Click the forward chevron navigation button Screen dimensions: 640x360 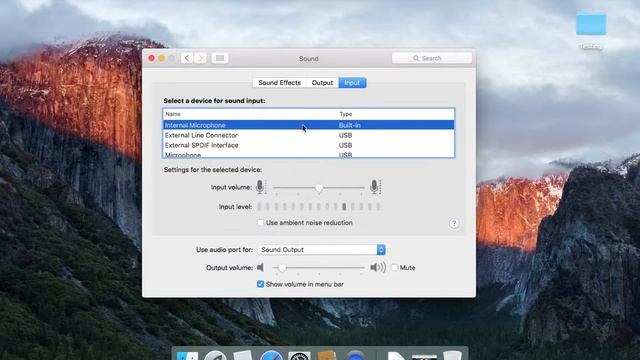click(x=200, y=58)
